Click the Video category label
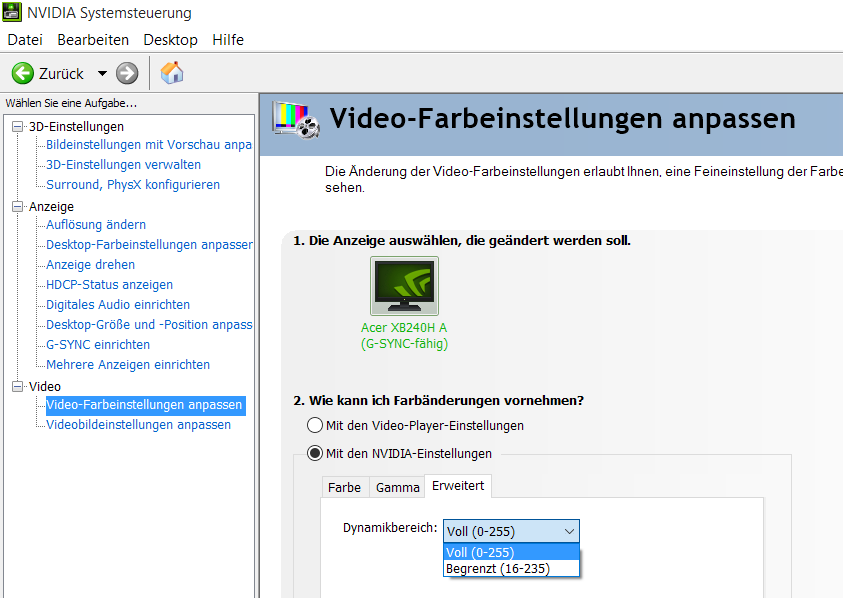This screenshot has height=599, width=843. (x=45, y=387)
